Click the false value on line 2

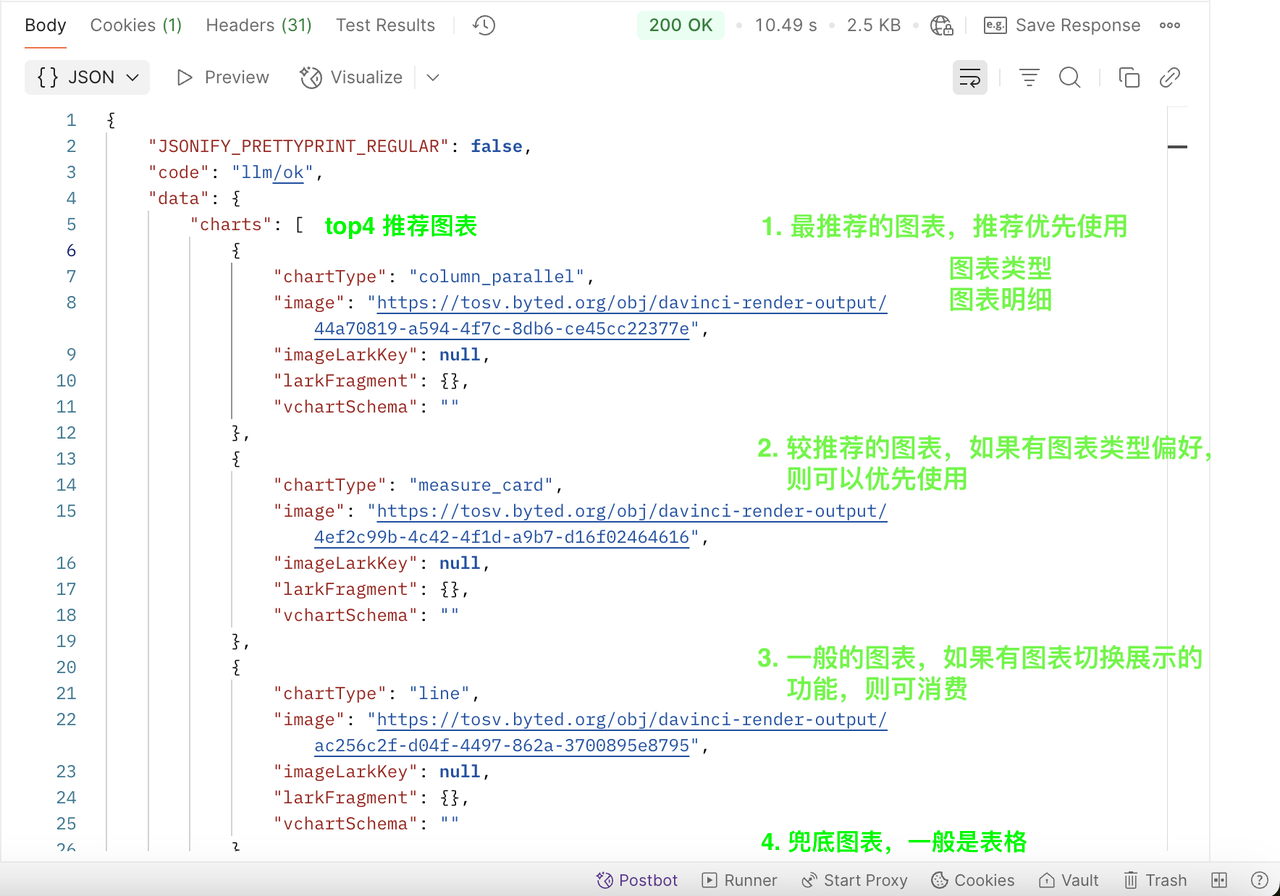pos(497,146)
